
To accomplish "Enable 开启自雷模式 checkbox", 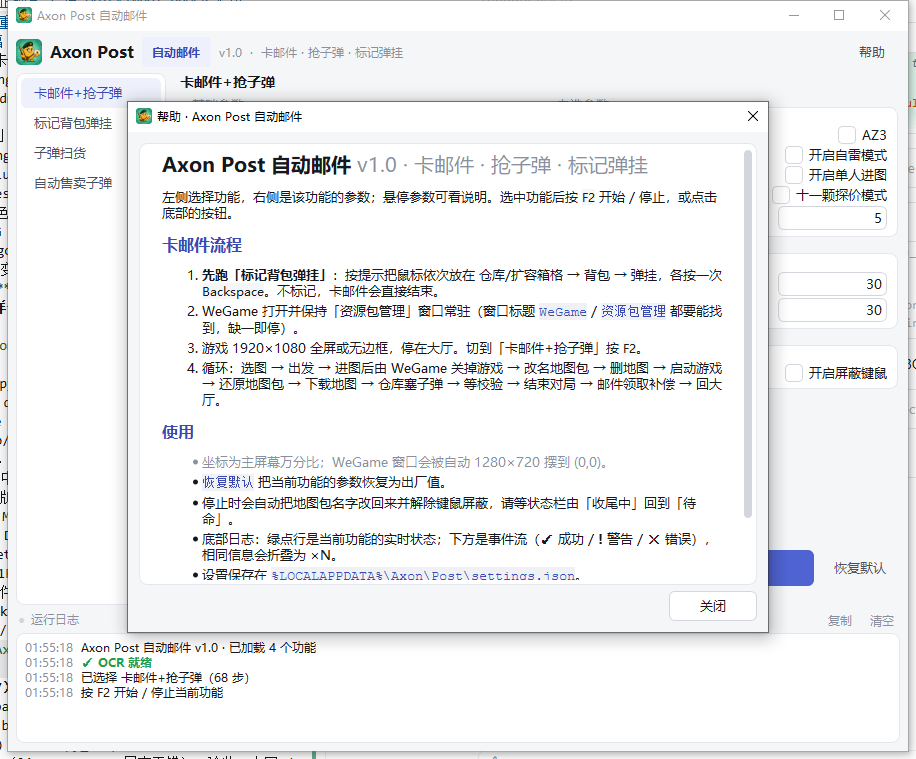I will point(793,155).
